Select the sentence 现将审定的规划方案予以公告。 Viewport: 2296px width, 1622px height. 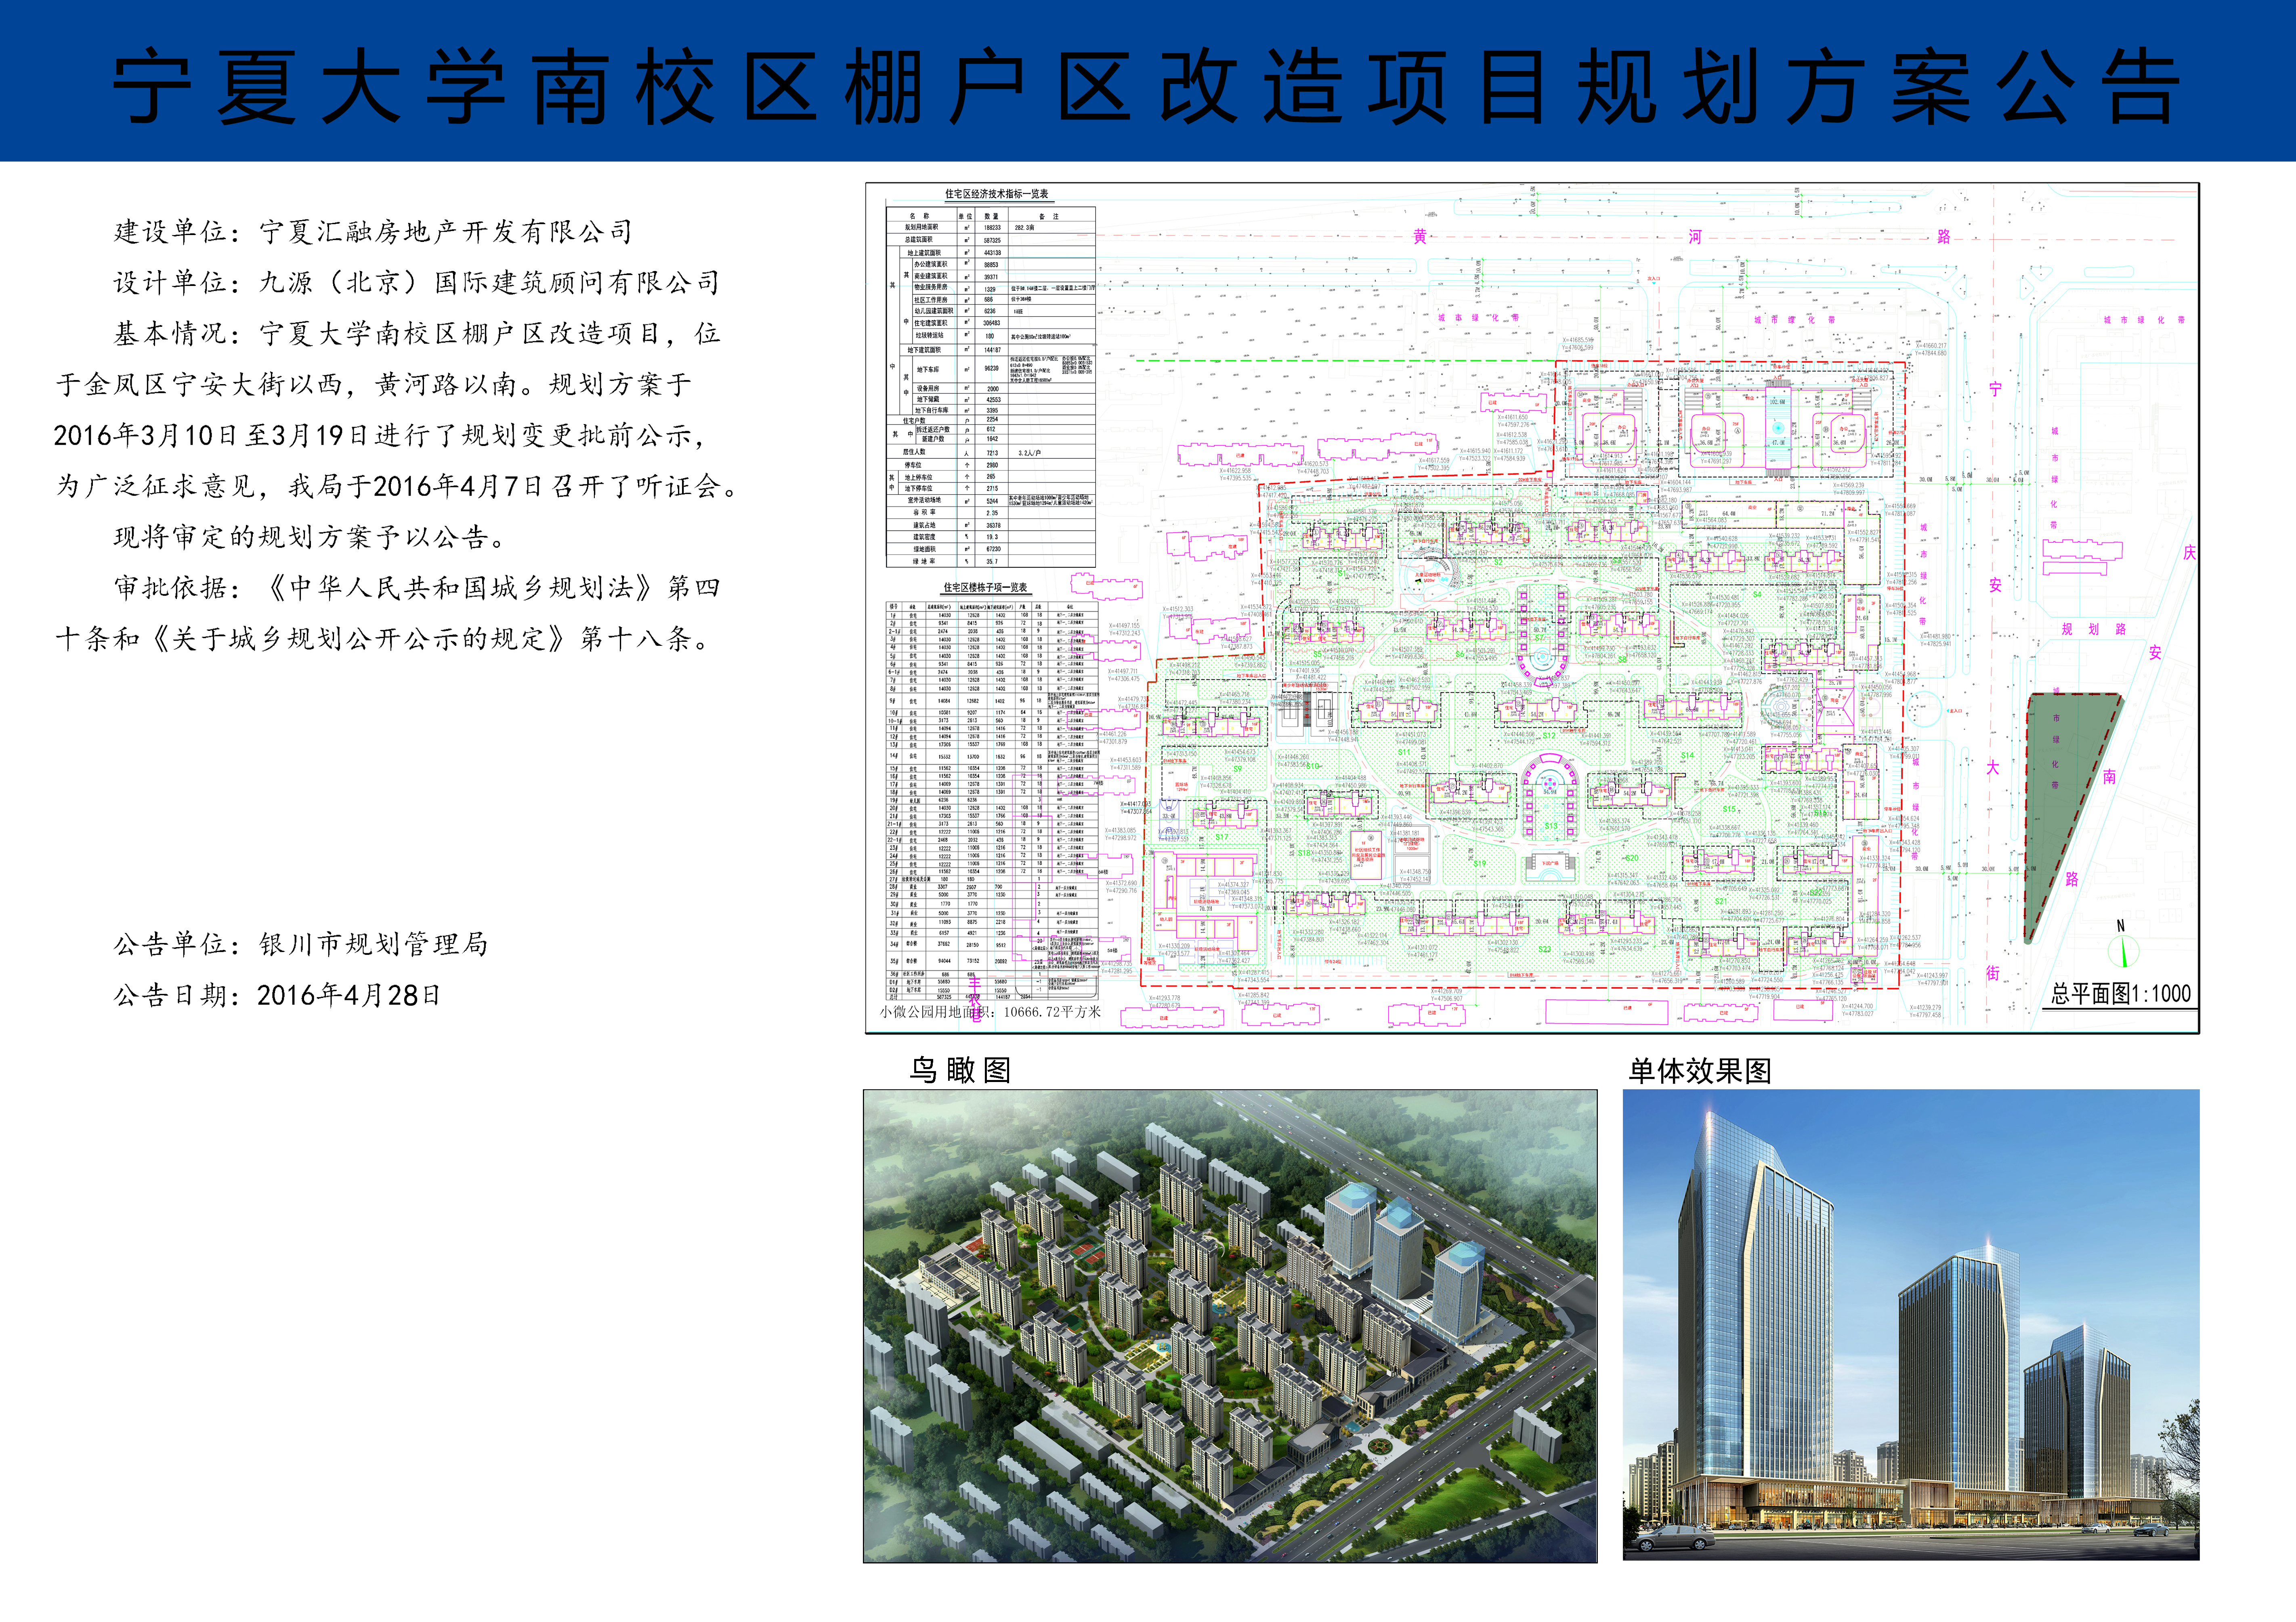pyautogui.click(x=313, y=537)
